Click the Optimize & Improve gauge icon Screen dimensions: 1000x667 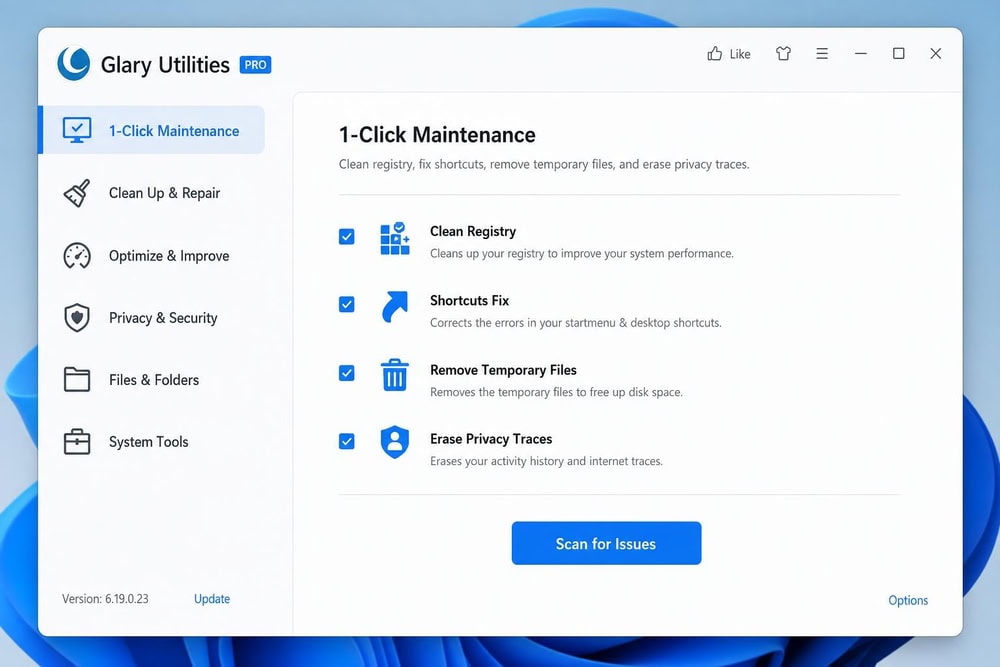[77, 255]
